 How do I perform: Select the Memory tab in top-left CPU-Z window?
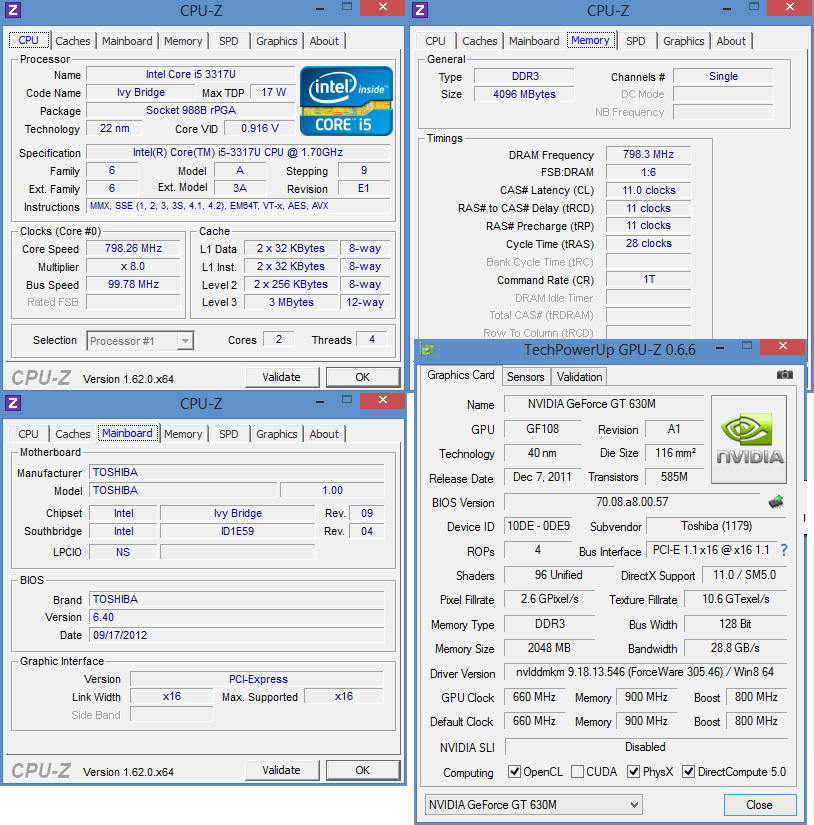coord(183,41)
